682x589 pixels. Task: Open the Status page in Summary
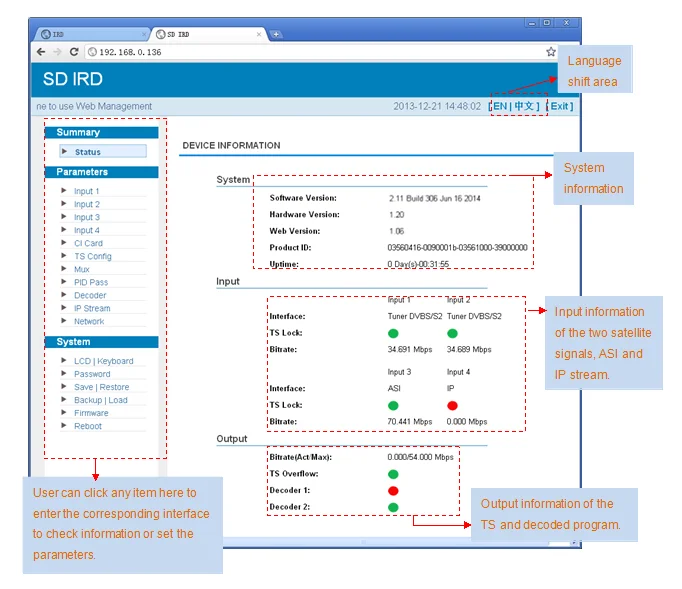click(88, 152)
